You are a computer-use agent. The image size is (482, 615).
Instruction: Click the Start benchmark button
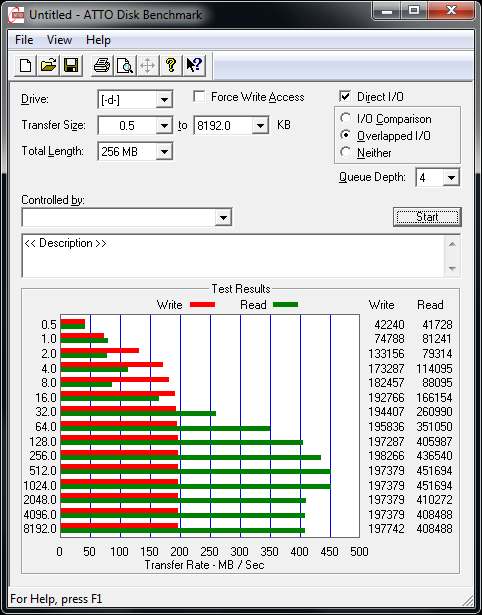tap(427, 217)
